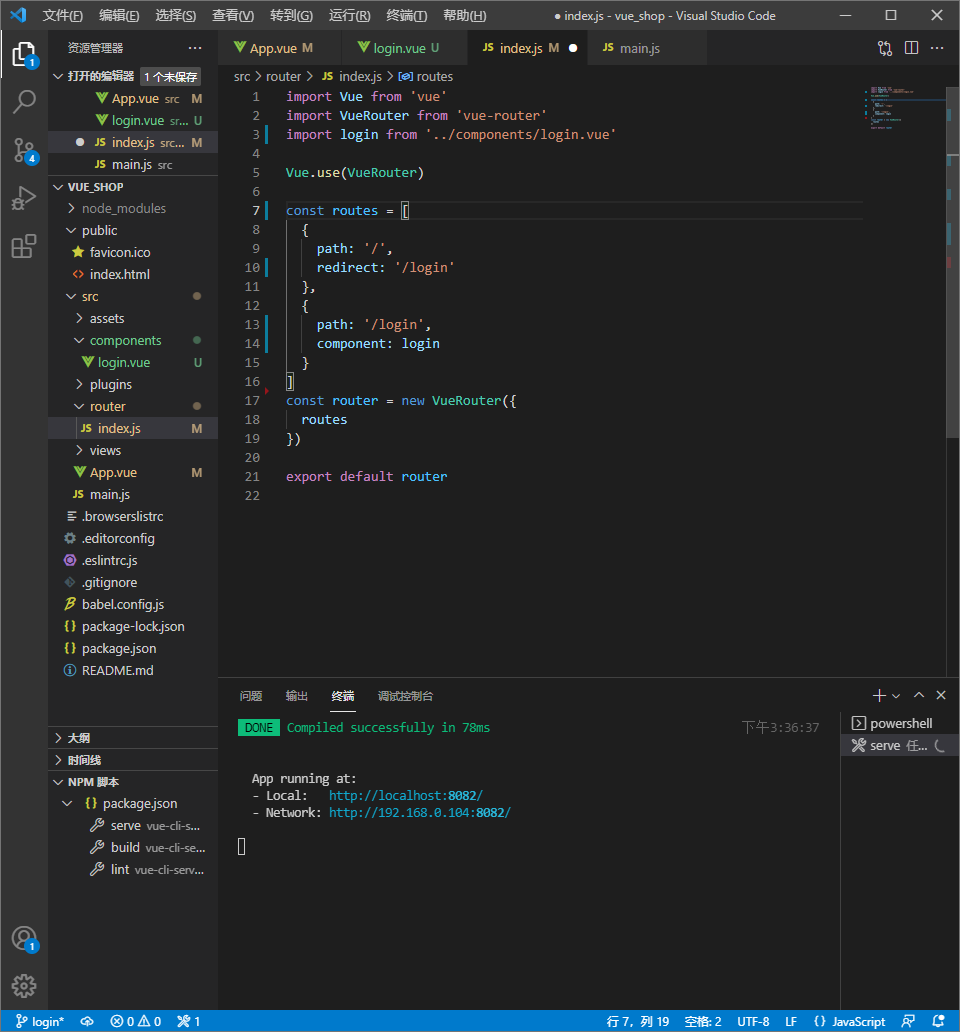Maximize the terminal panel size
960x1032 pixels.
(919, 696)
